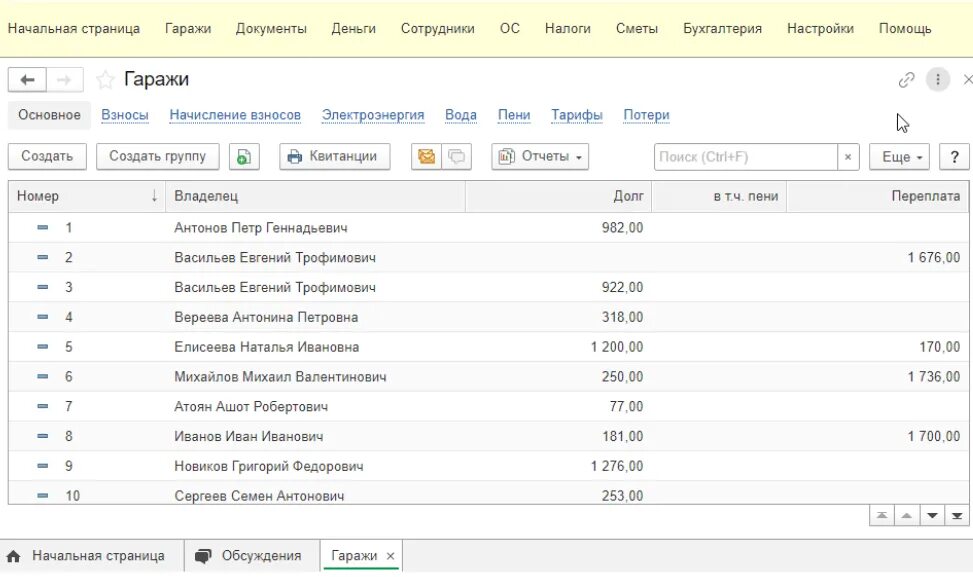The width and height of the screenshot is (973, 577).
Task: Close the Гаражи tab at the bottom
Action: tap(390, 556)
